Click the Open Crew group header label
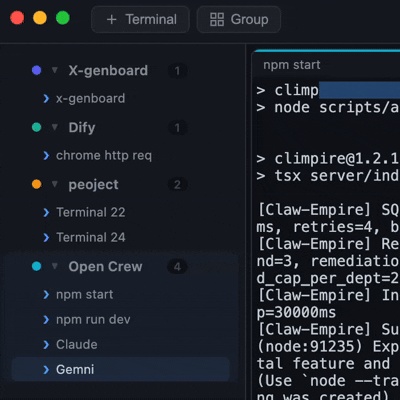The height and width of the screenshot is (400, 400). 105,267
